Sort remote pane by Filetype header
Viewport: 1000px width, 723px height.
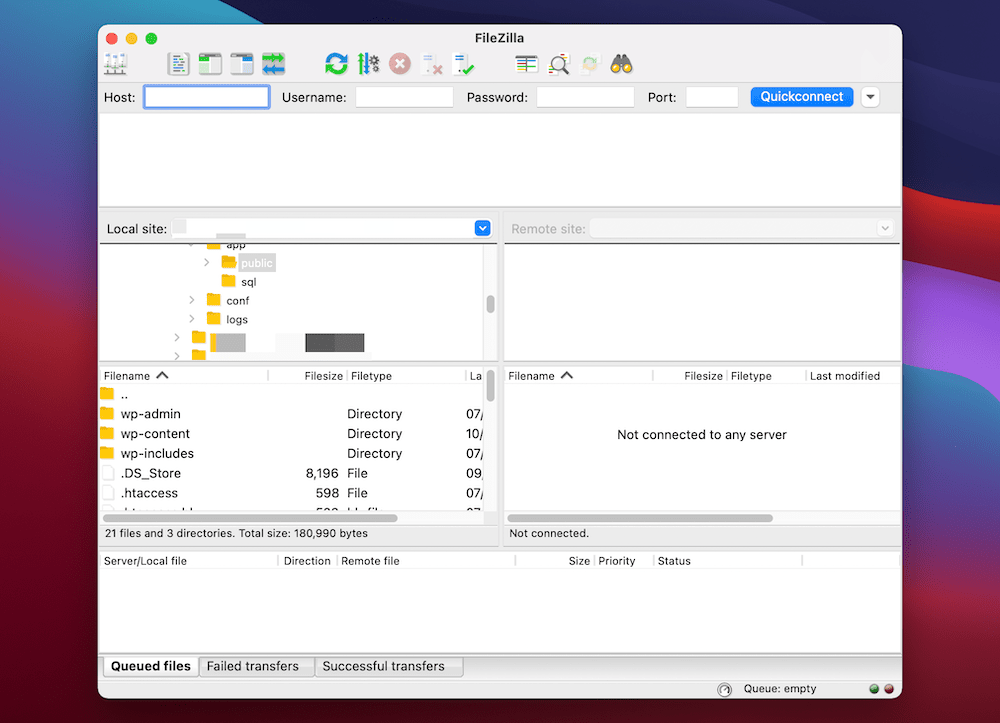coord(766,376)
